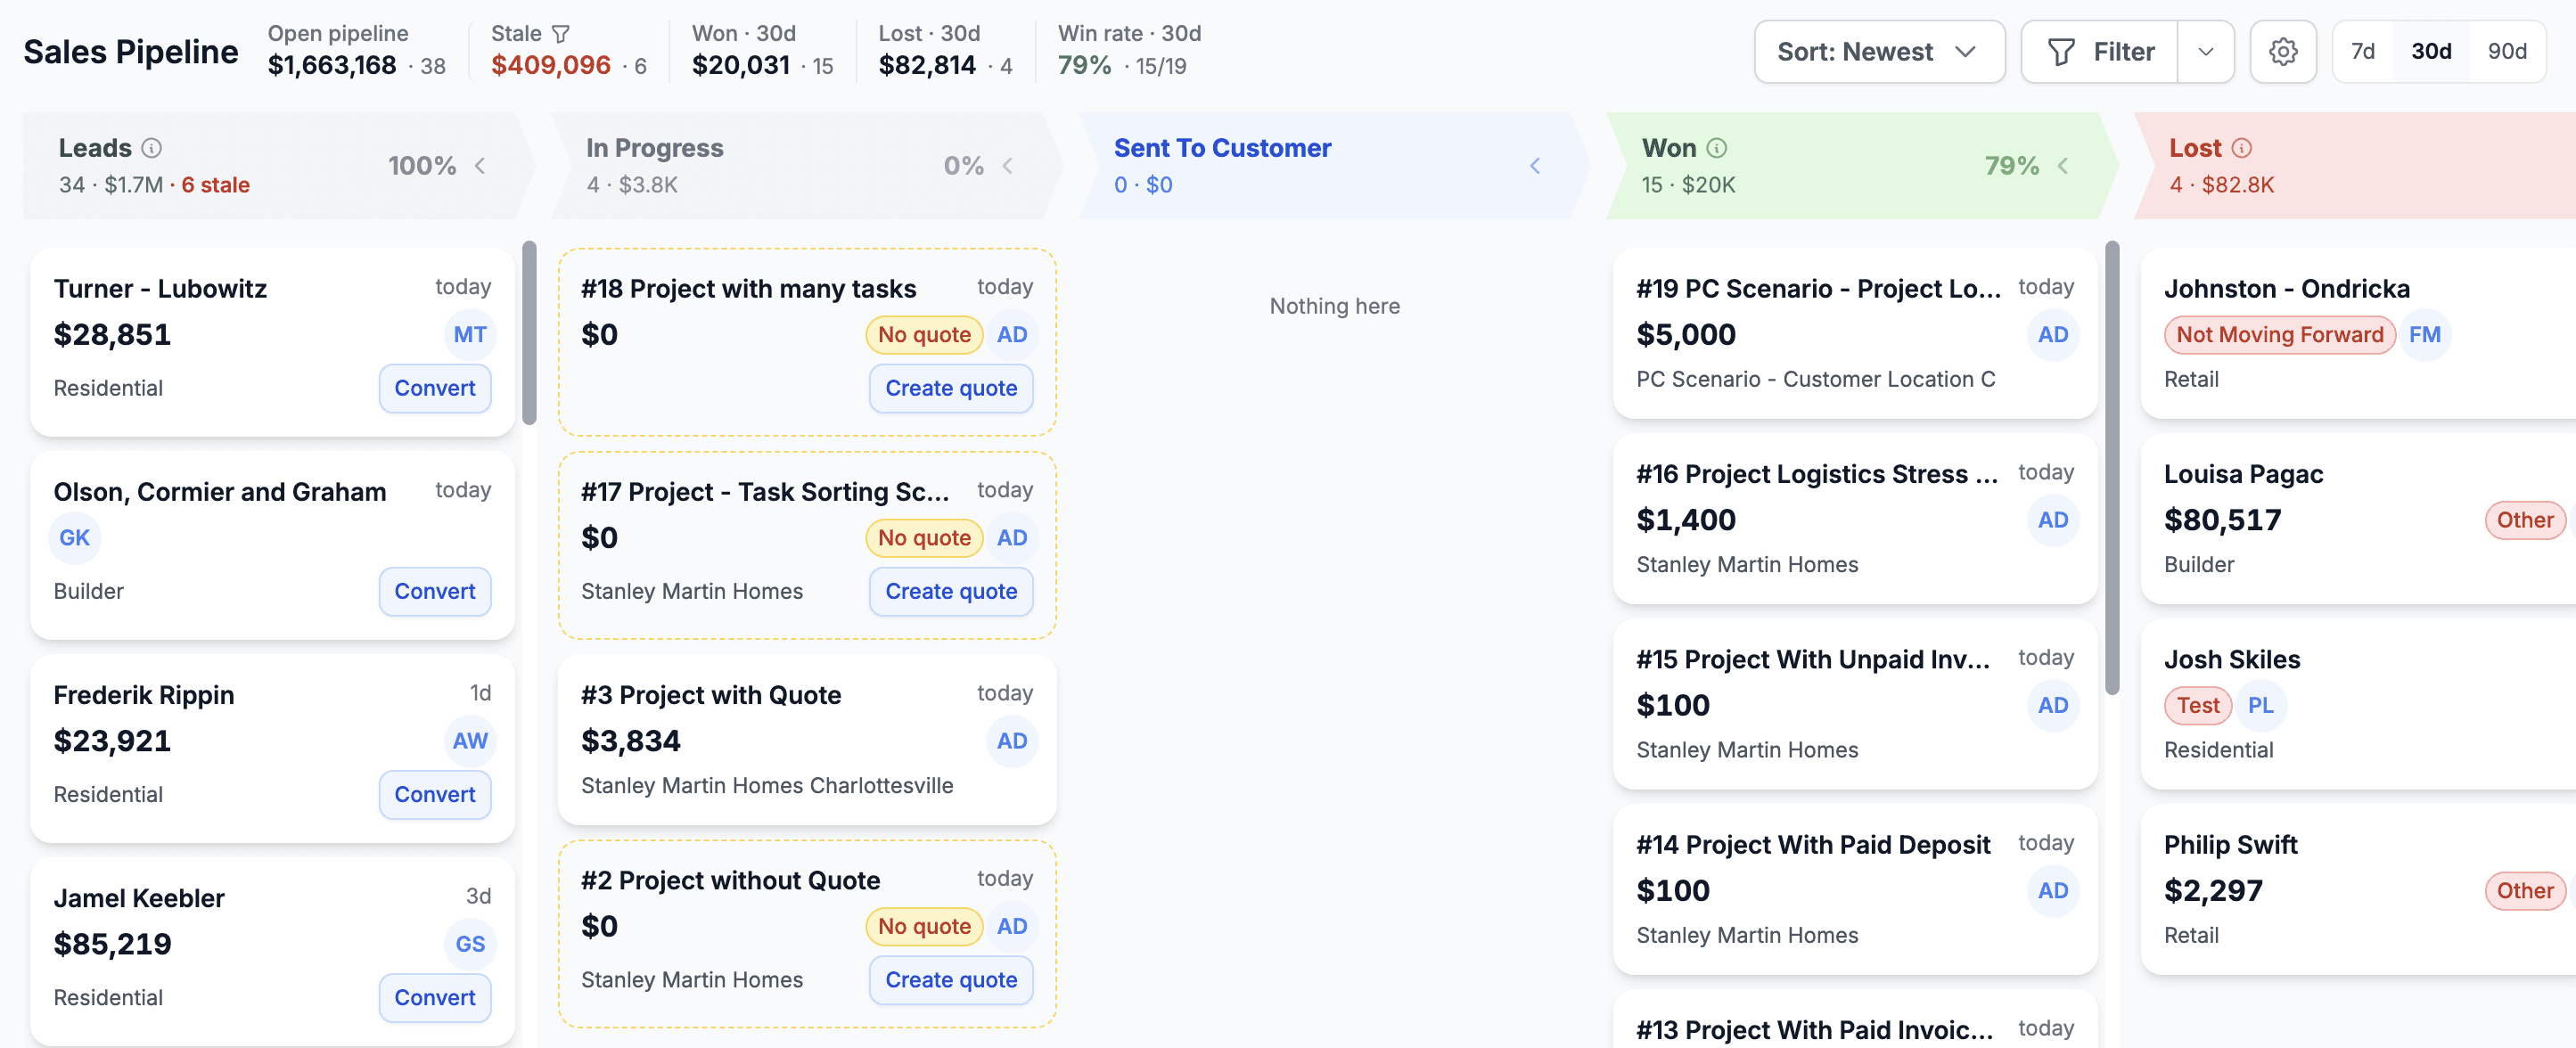Click AD avatar on #3 Project with Quote
The image size is (2576, 1048).
[x=1012, y=741]
